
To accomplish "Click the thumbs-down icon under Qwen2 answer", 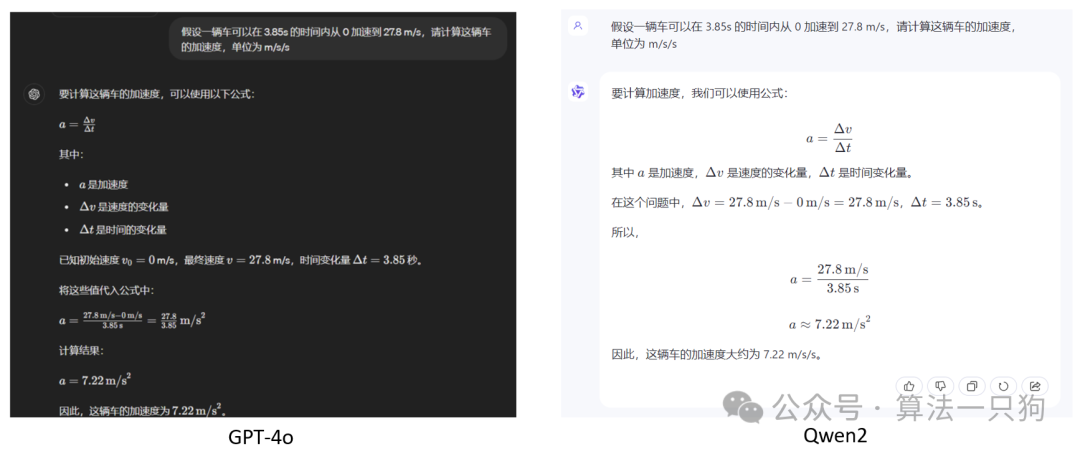I will coord(940,386).
